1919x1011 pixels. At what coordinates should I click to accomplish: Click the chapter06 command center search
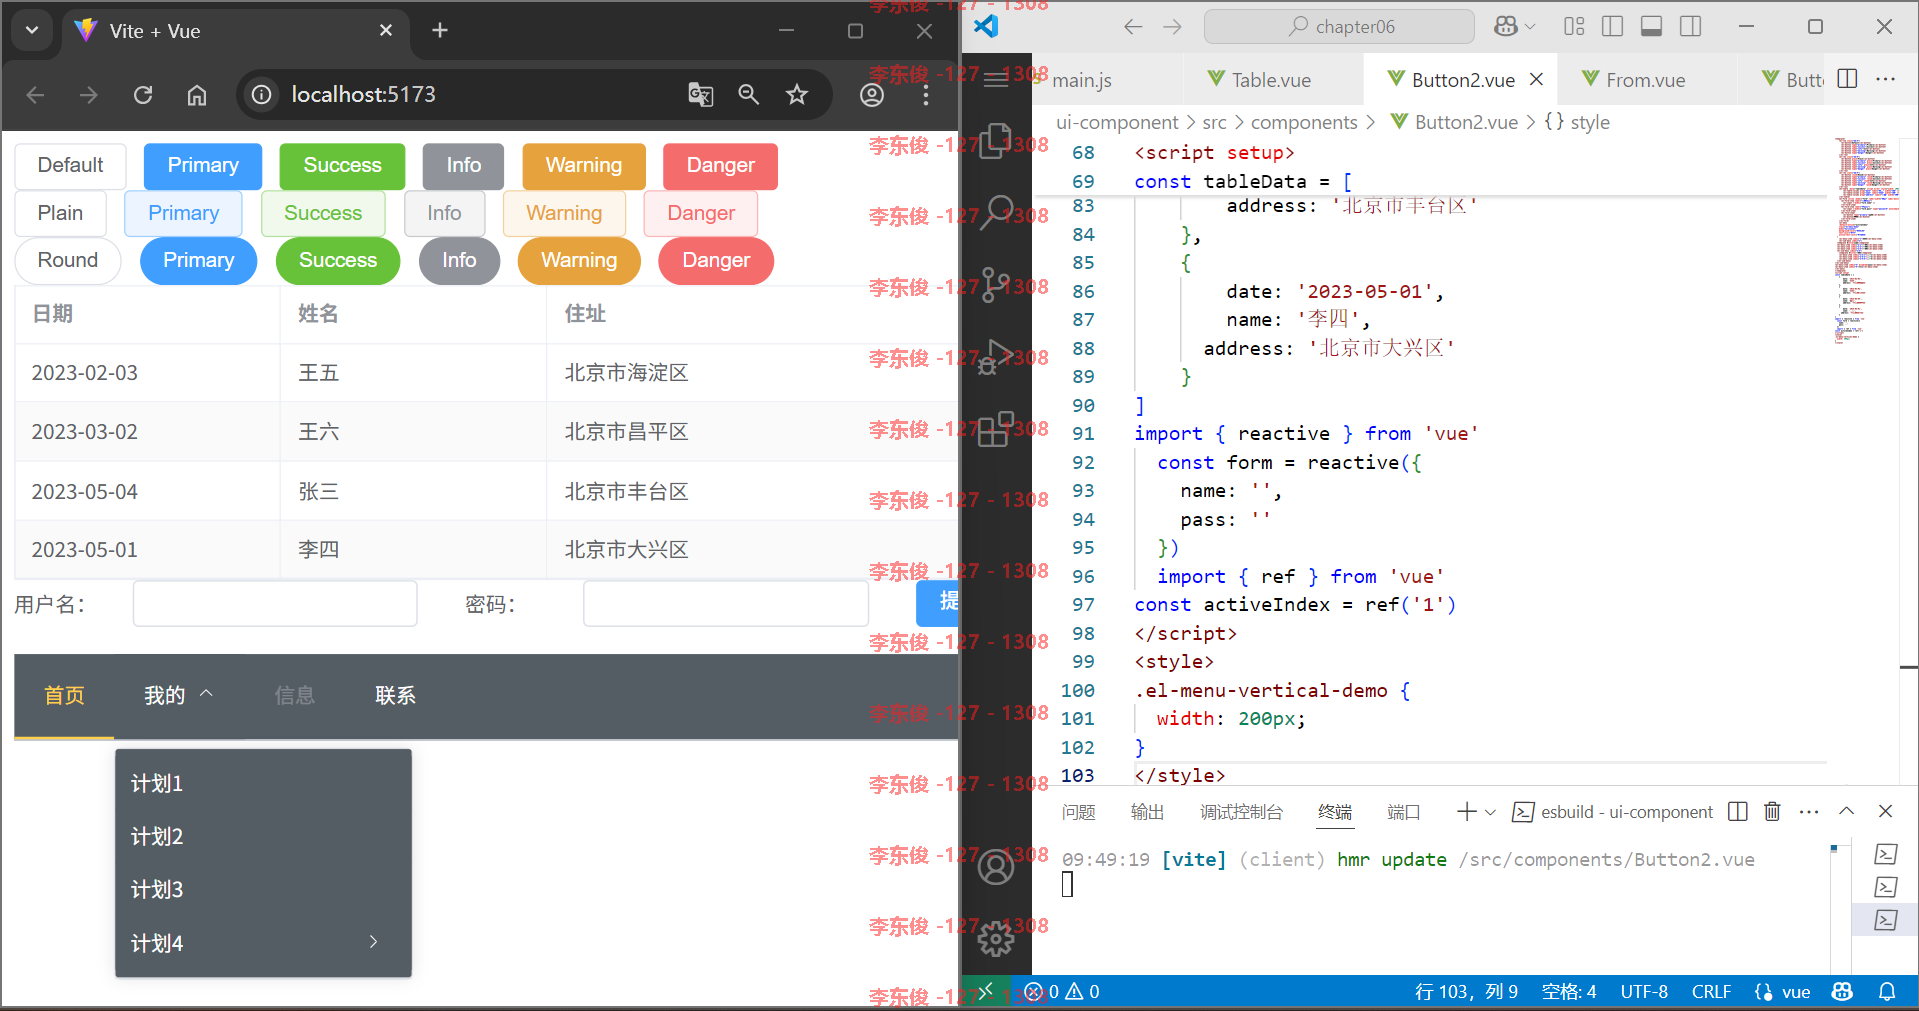click(1339, 27)
